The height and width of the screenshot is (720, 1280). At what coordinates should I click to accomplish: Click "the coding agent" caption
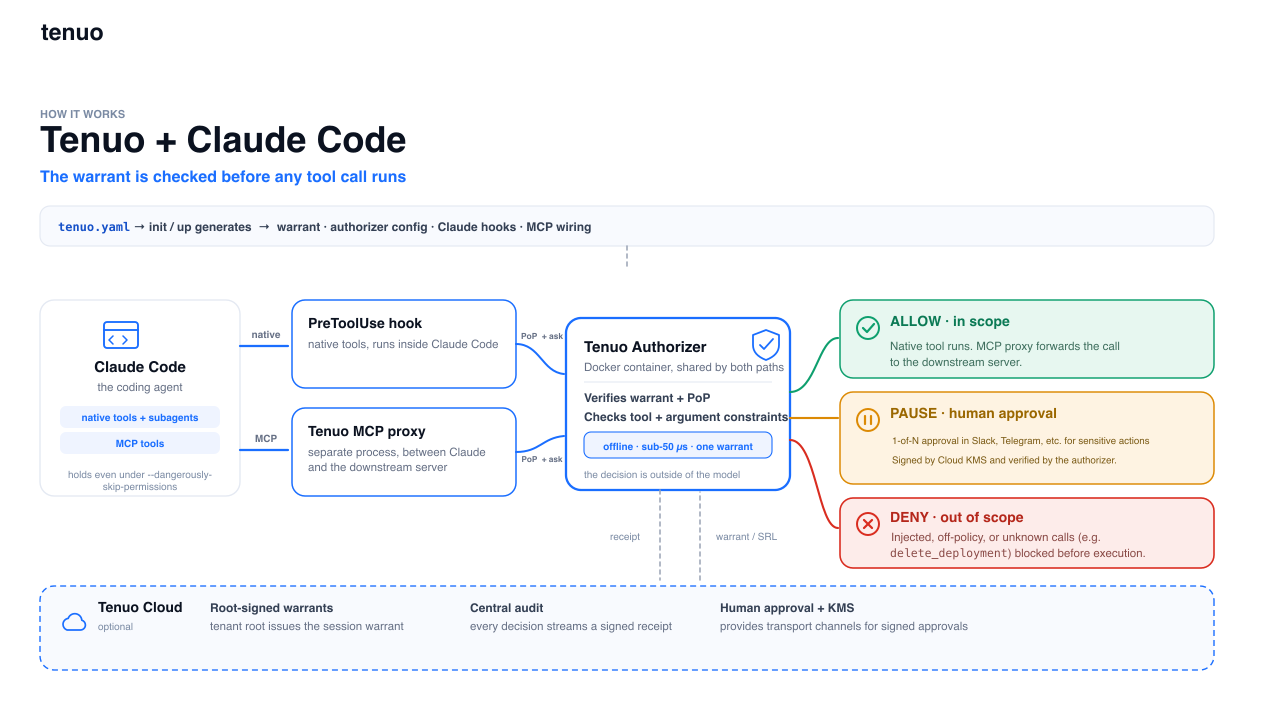coord(140,387)
